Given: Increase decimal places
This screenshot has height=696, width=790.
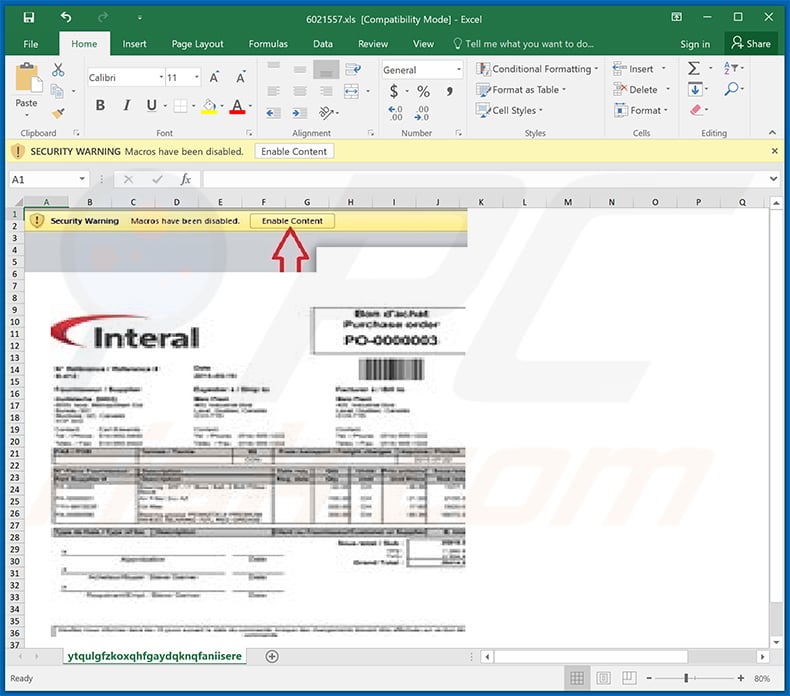Looking at the screenshot, I should point(396,113).
